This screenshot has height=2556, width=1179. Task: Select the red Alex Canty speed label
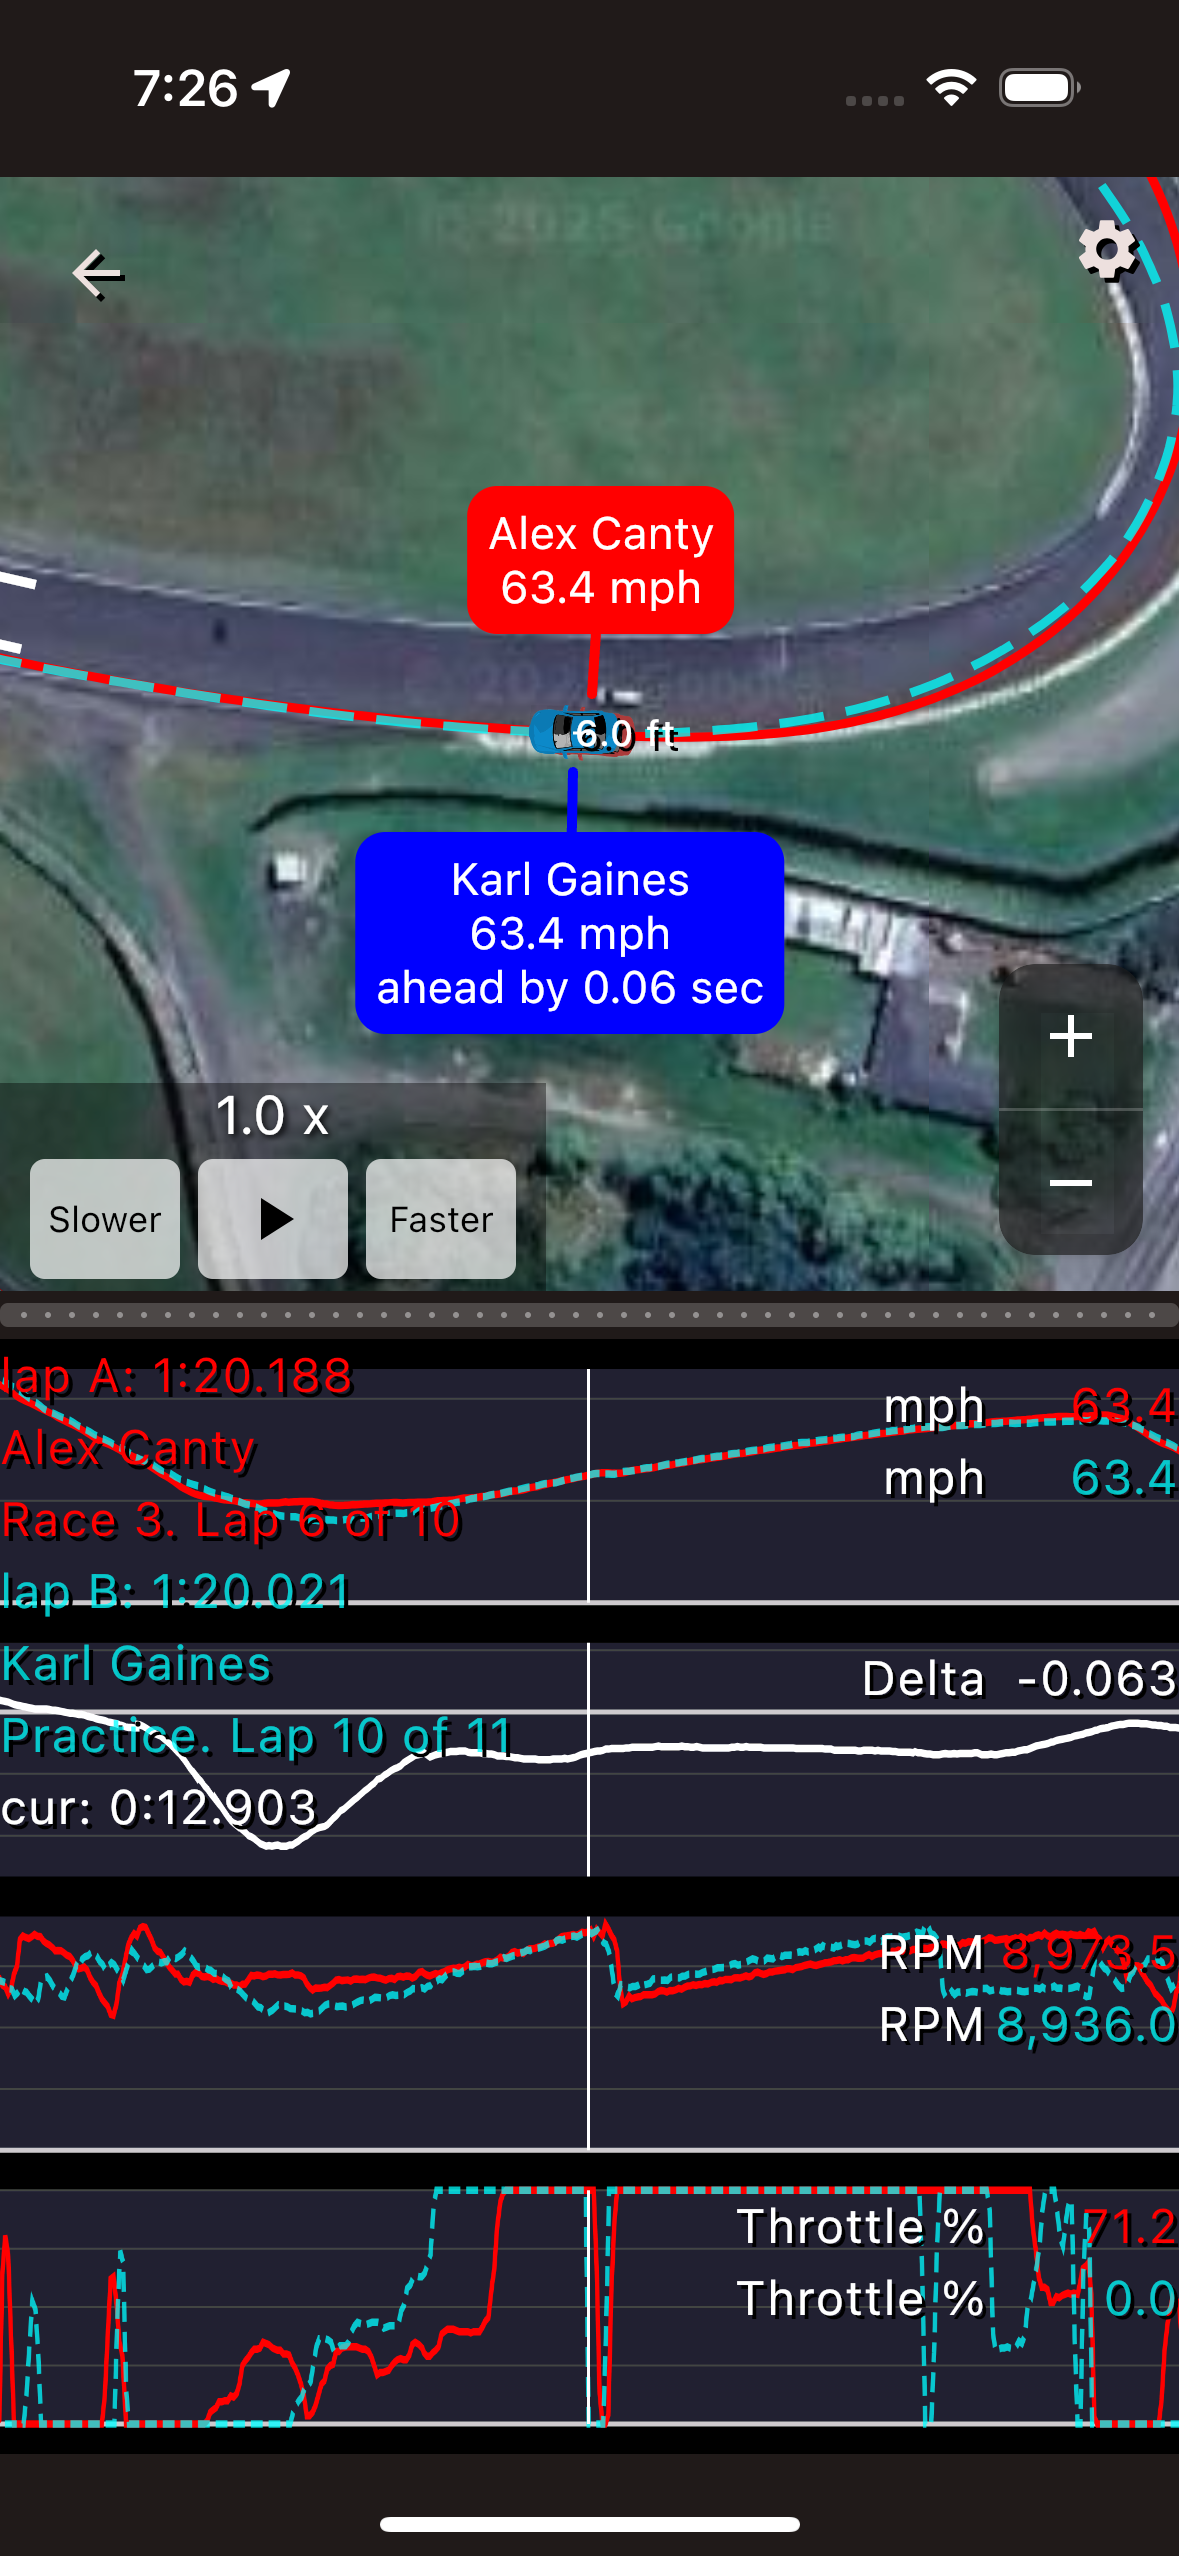(x=600, y=560)
